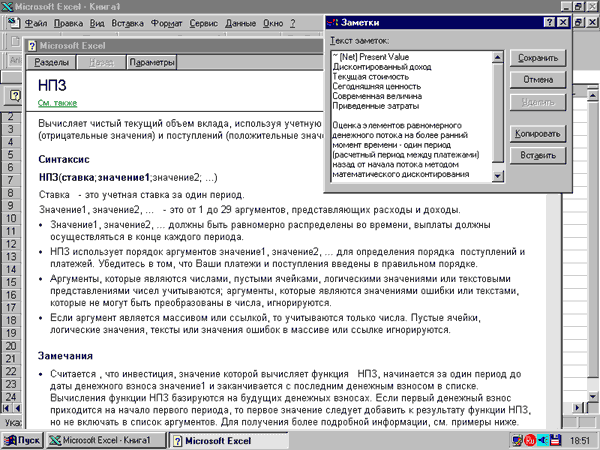Open the Вставка menu
Screen dimensions: 600x450
[127, 23]
